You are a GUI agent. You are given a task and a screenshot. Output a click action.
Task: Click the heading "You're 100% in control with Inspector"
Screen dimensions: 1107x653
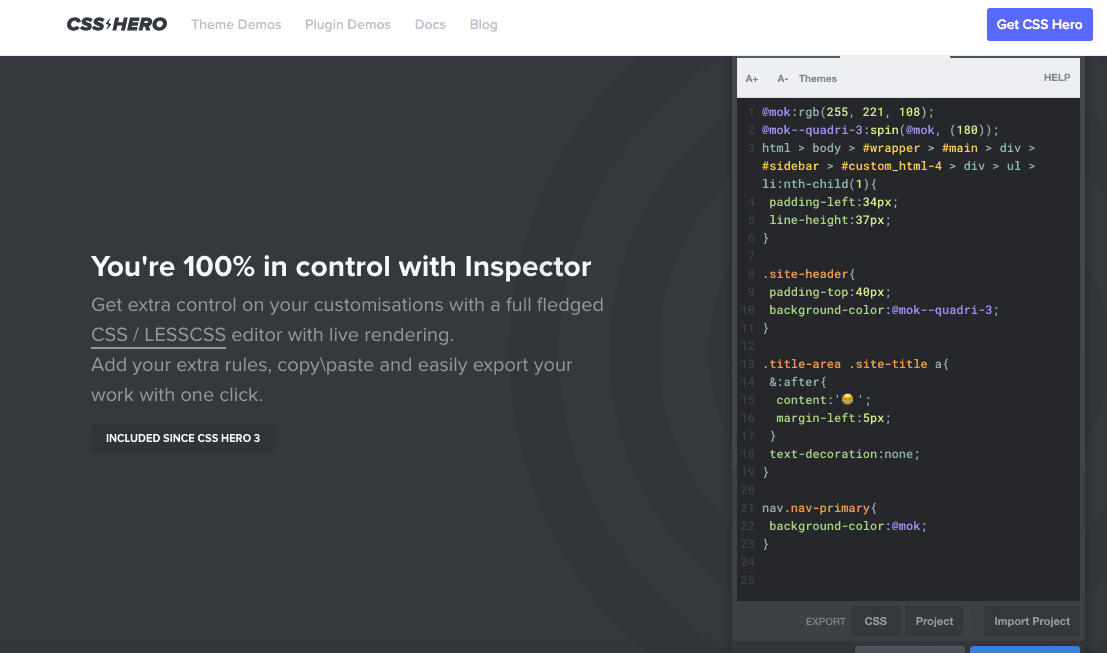click(341, 267)
